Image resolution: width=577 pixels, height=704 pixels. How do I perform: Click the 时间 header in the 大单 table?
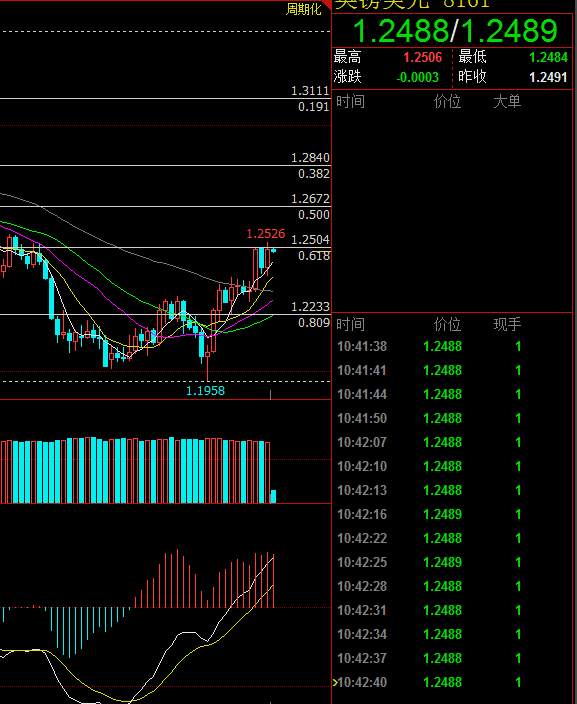tap(350, 101)
